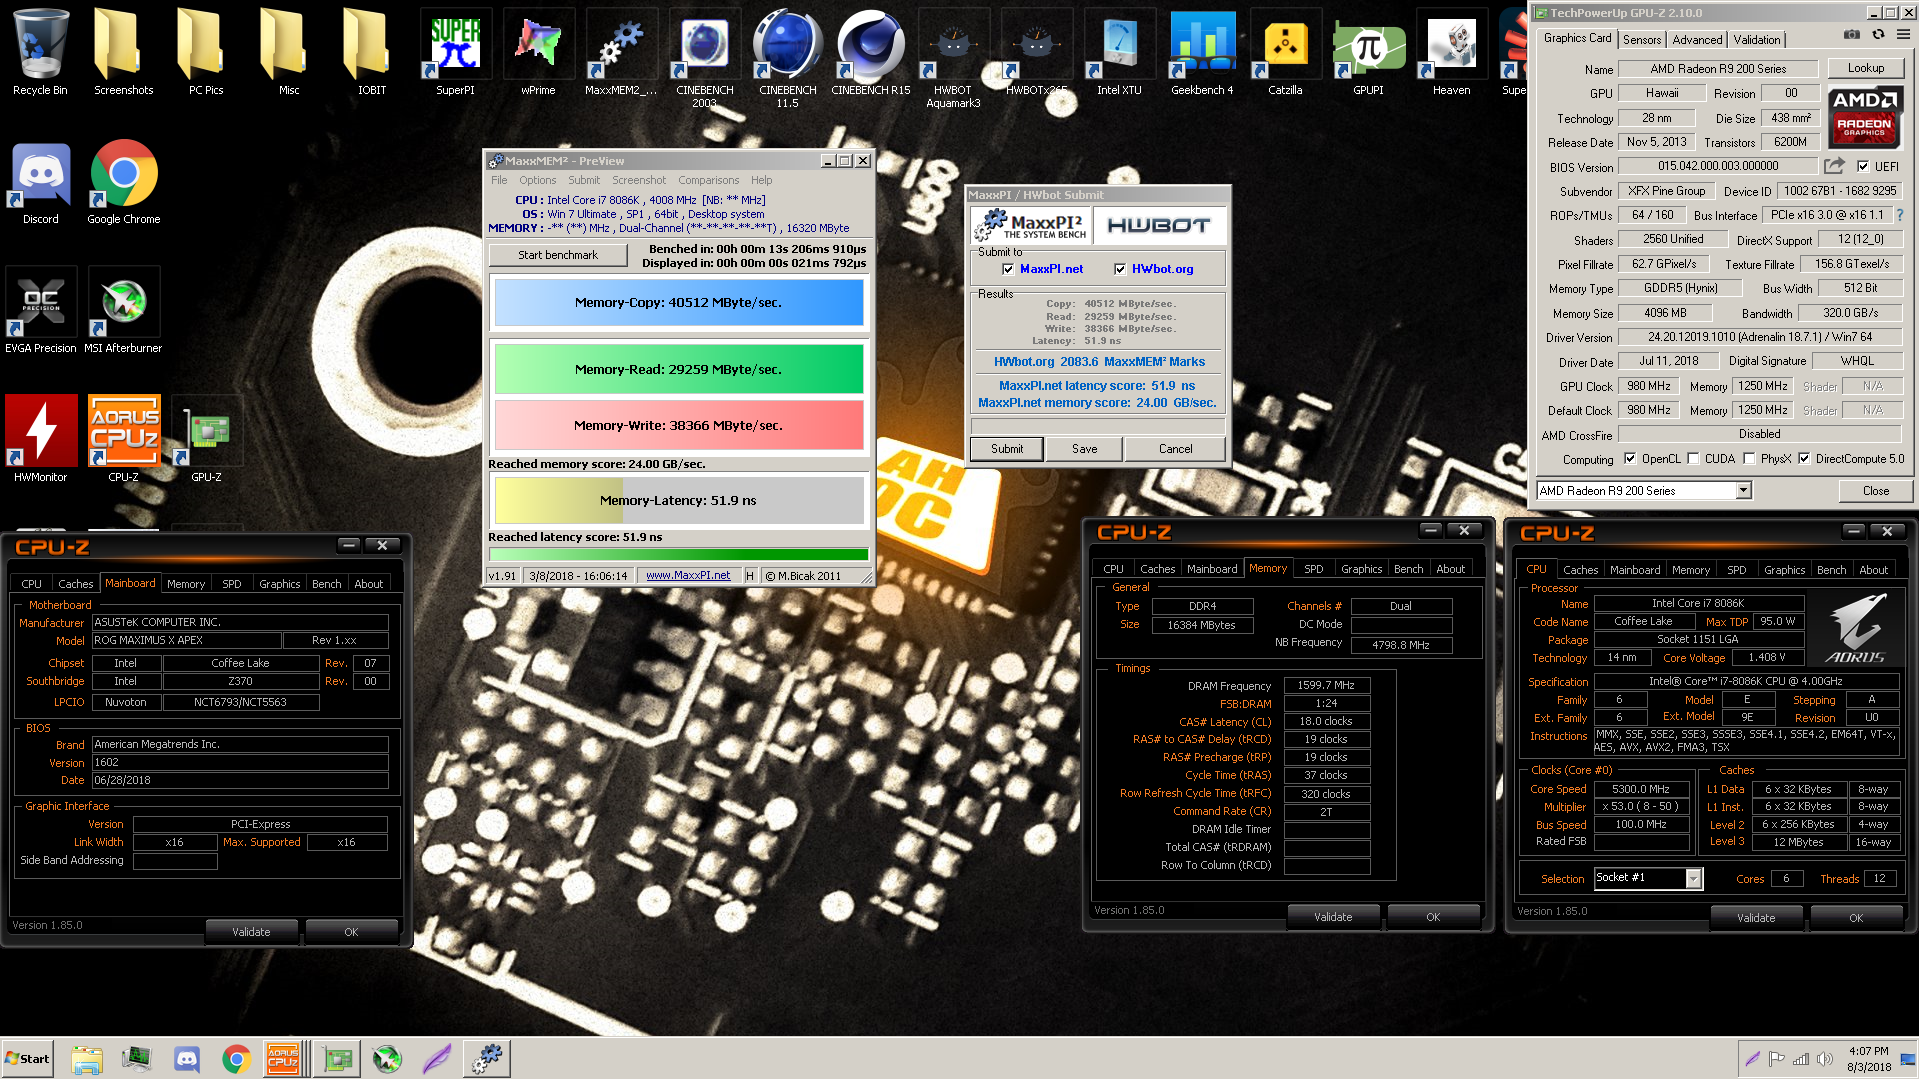Click the HWBOT logo in submit dialog
Image resolution: width=1919 pixels, height=1079 pixels.
point(1159,226)
